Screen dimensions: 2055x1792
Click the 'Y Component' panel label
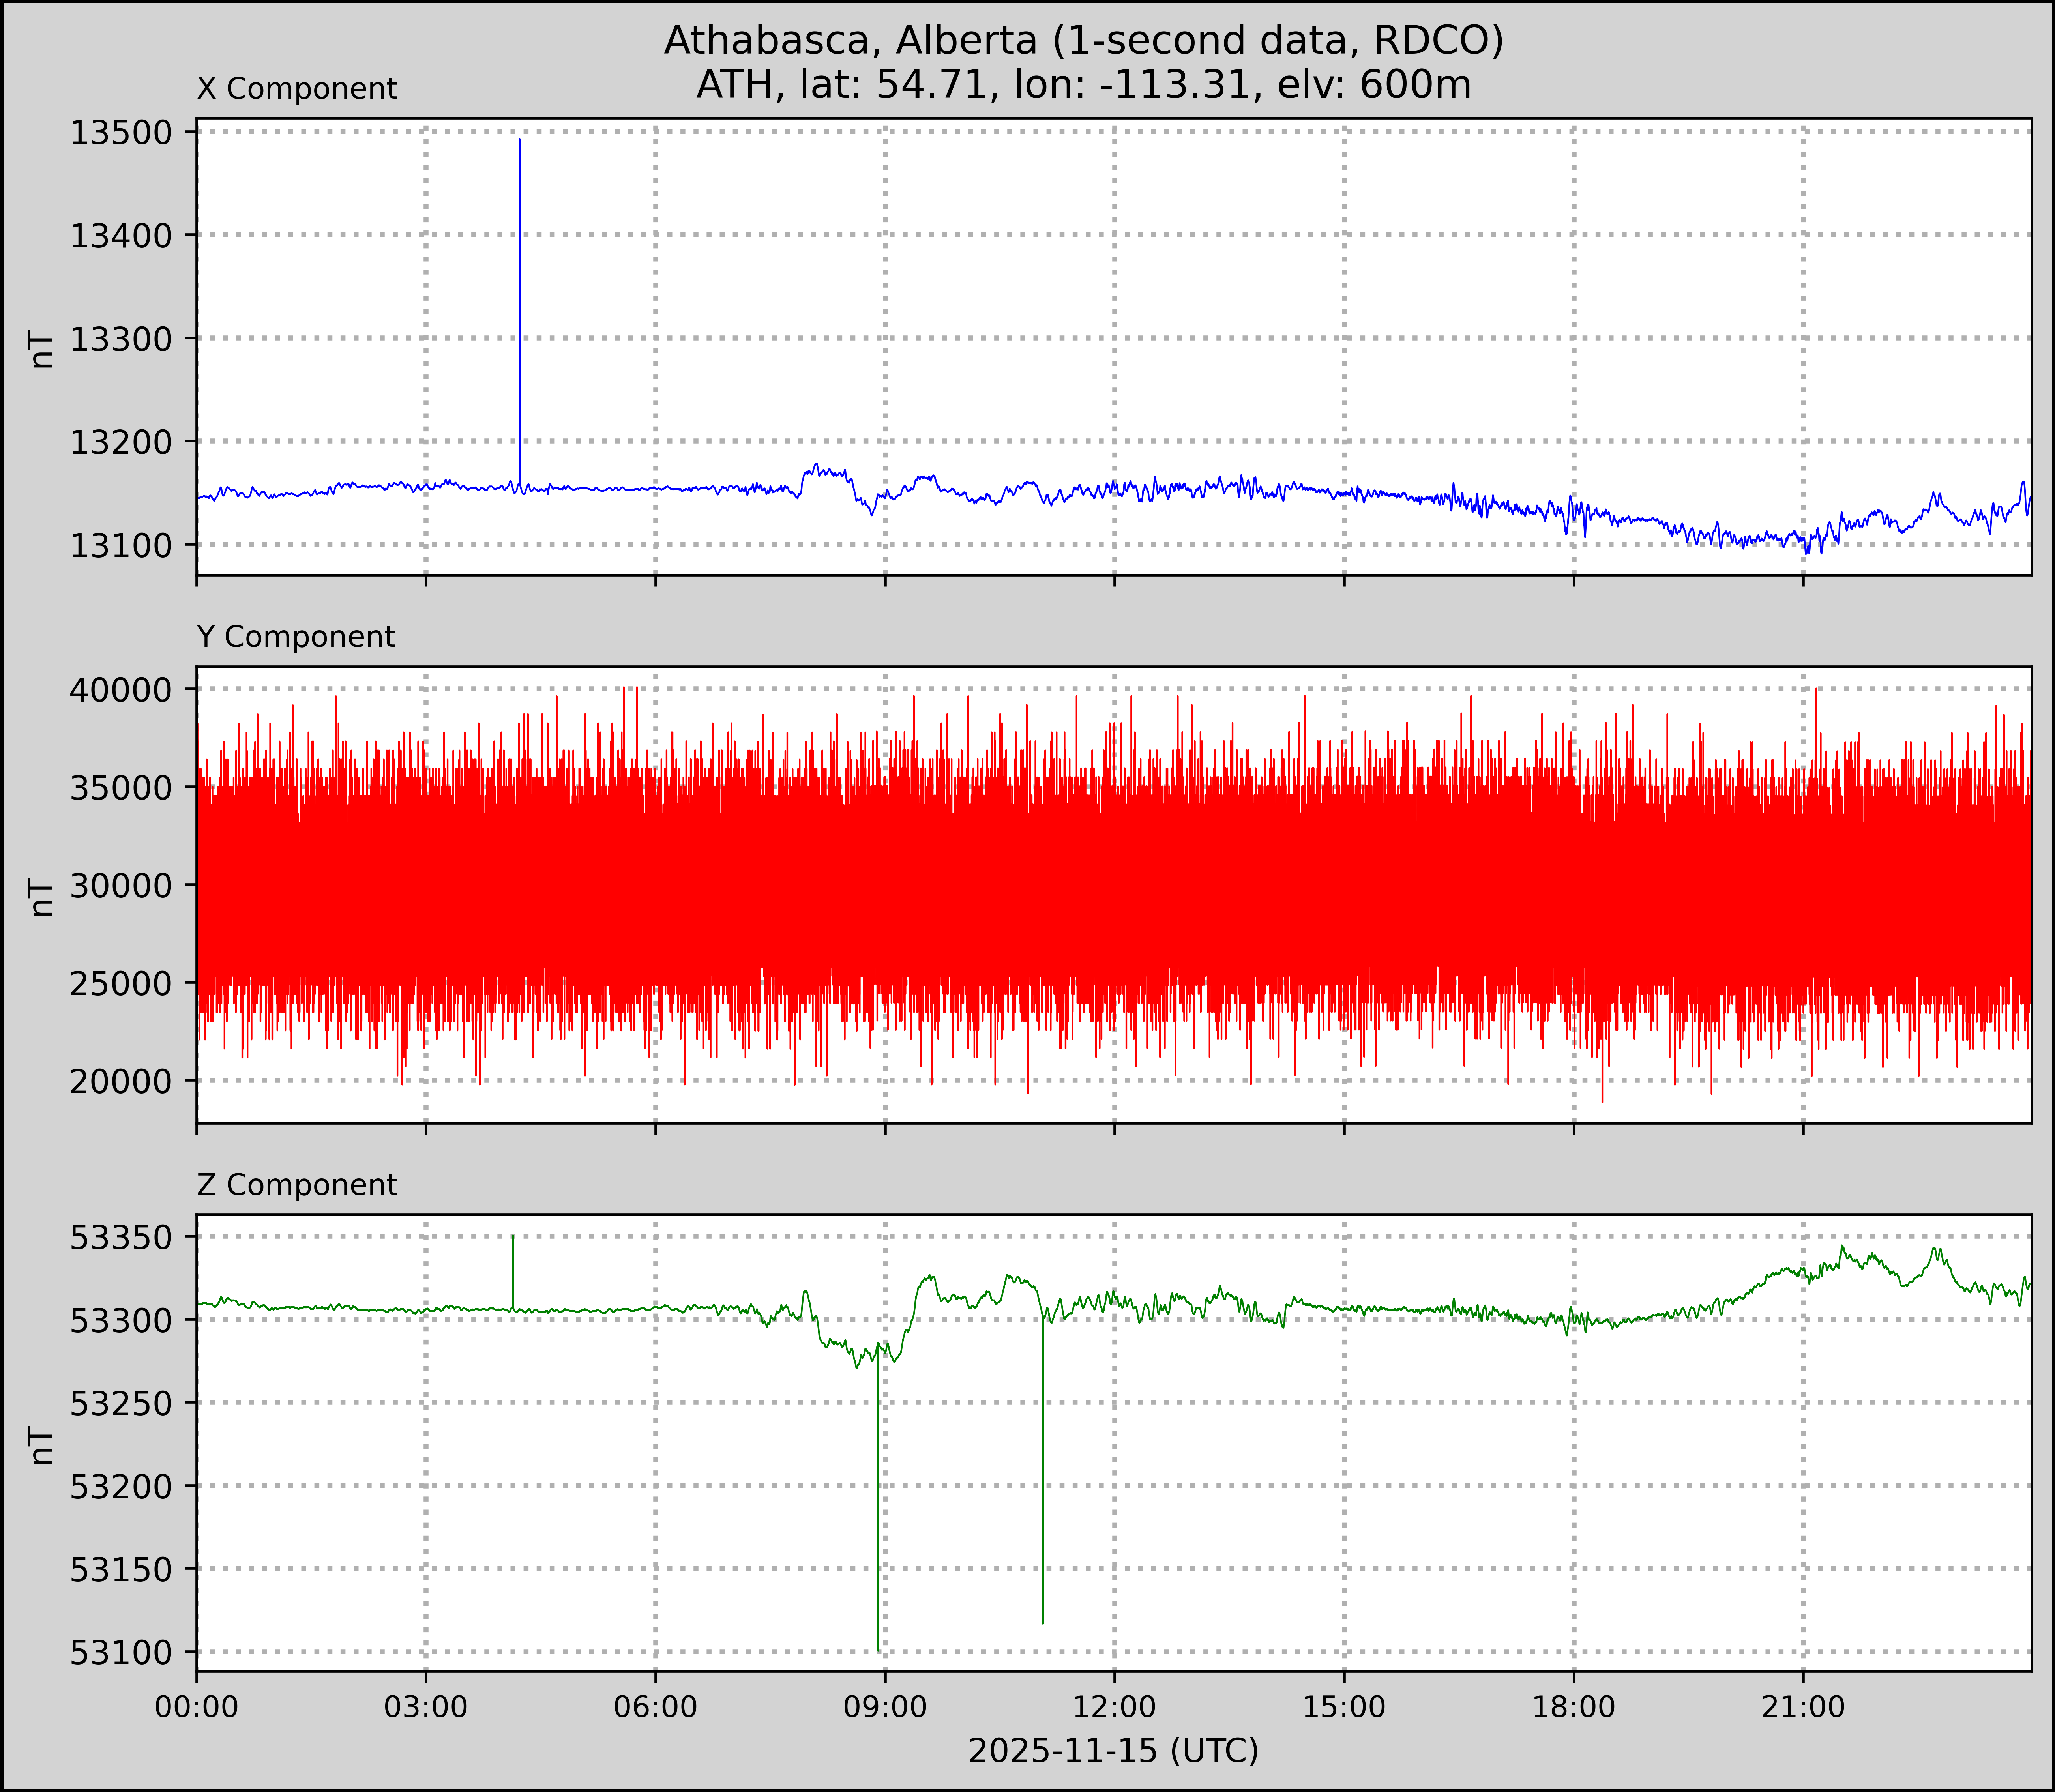(x=296, y=637)
